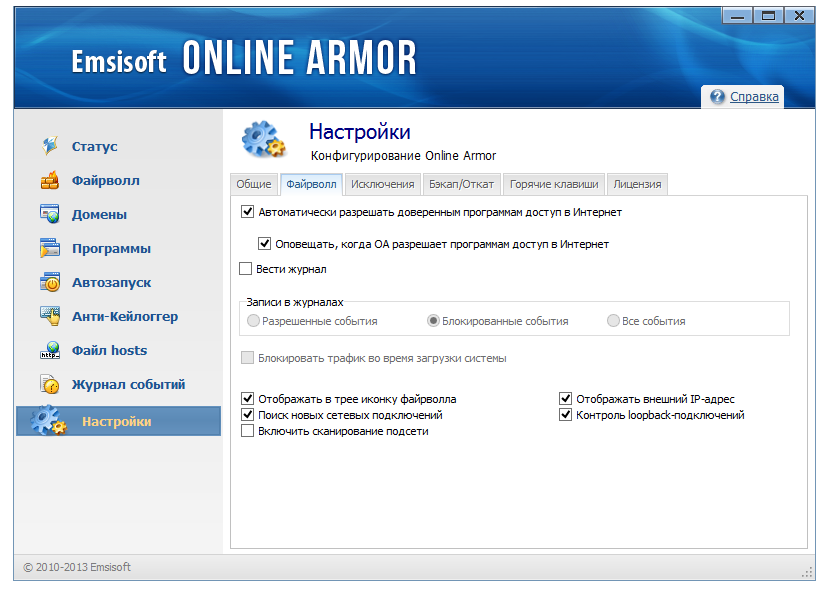Click the large gears icon beside Настройки heading
Image resolution: width=836 pixels, height=602 pixels.
263,140
